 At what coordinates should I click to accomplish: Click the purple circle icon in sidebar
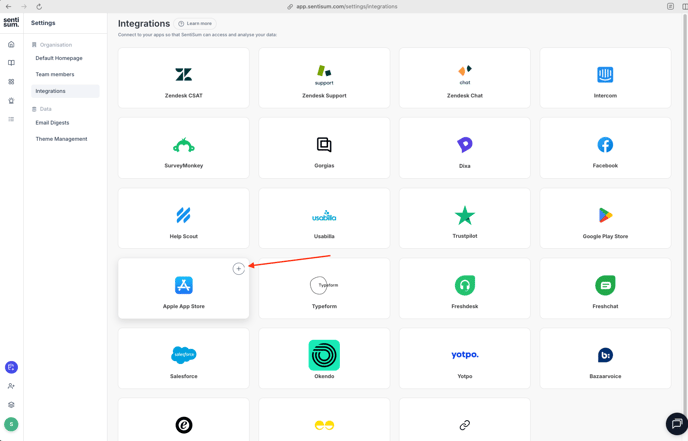(x=11, y=367)
